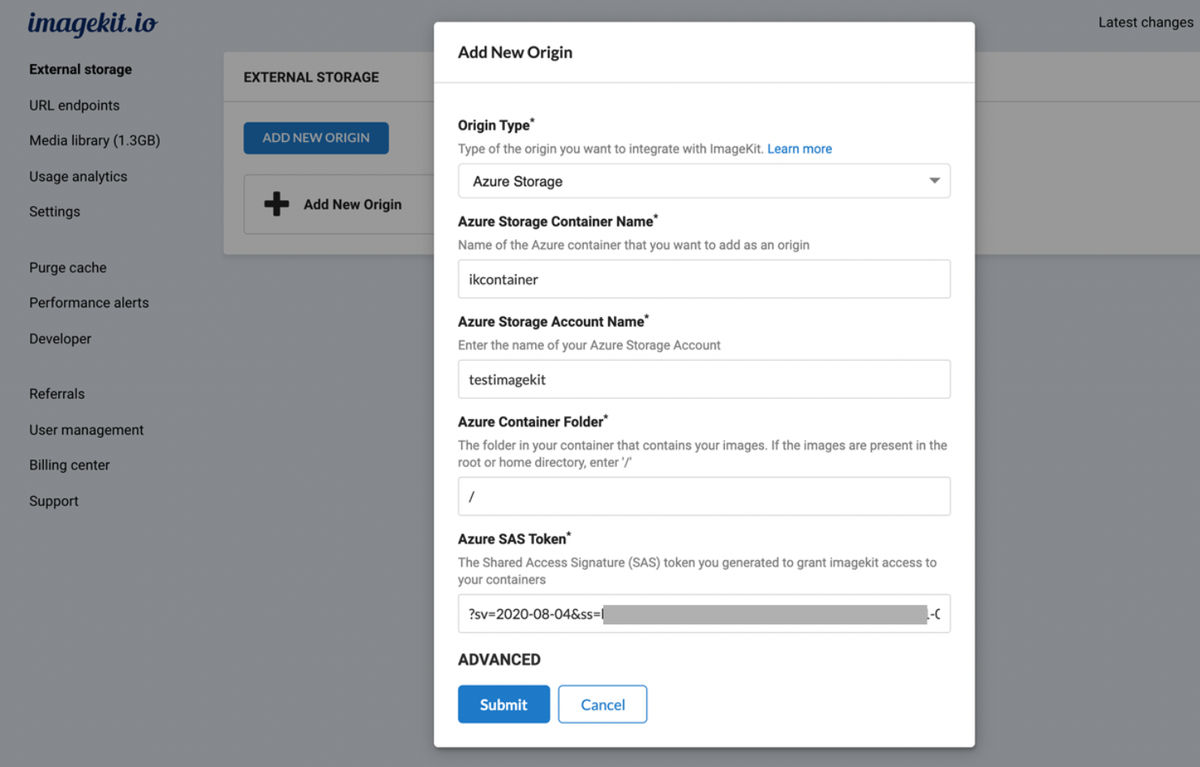The width and height of the screenshot is (1200, 767).
Task: Cancel the Add New Origin dialog
Action: tap(602, 704)
